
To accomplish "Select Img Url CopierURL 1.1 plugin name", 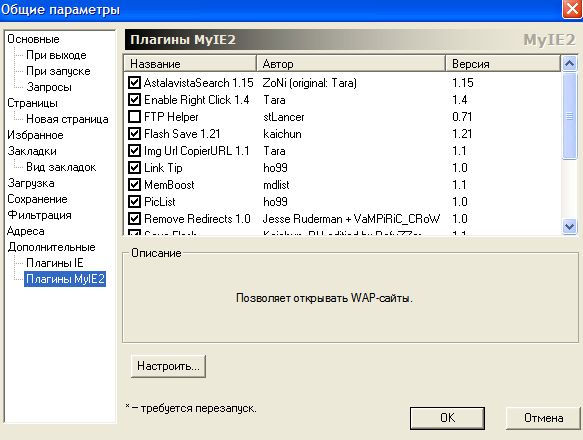I will (197, 151).
